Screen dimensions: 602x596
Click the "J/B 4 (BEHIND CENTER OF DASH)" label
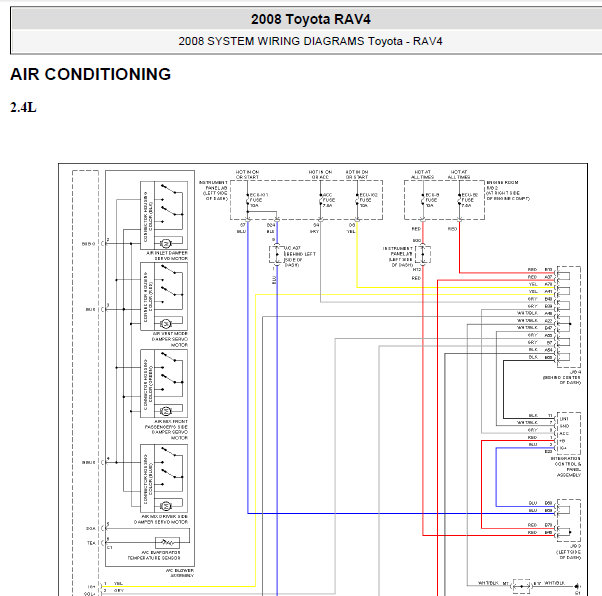(x=562, y=377)
